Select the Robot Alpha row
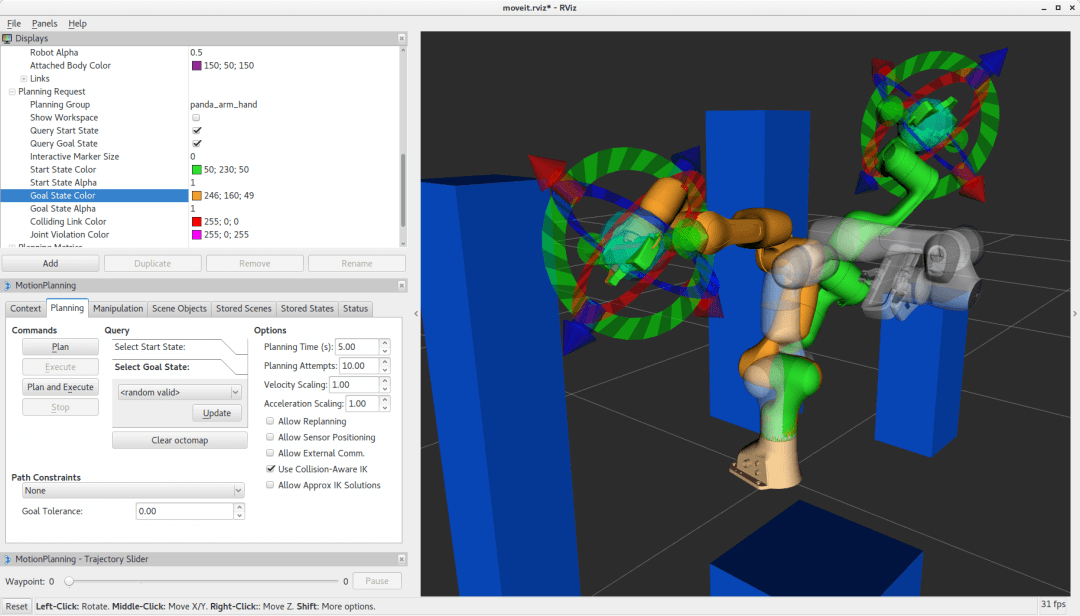 click(x=200, y=52)
